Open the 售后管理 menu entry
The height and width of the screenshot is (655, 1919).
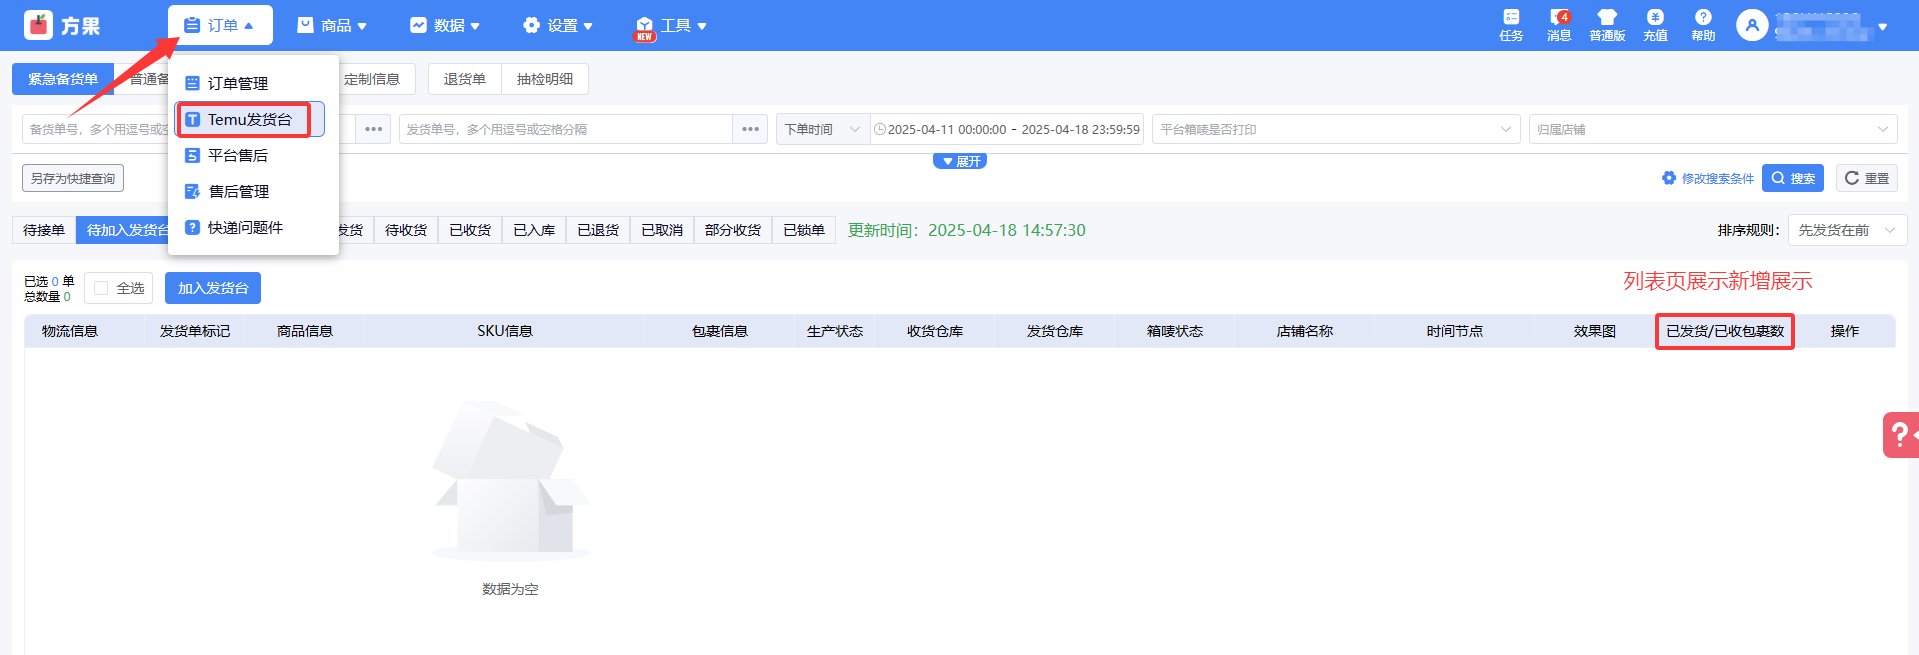(238, 191)
